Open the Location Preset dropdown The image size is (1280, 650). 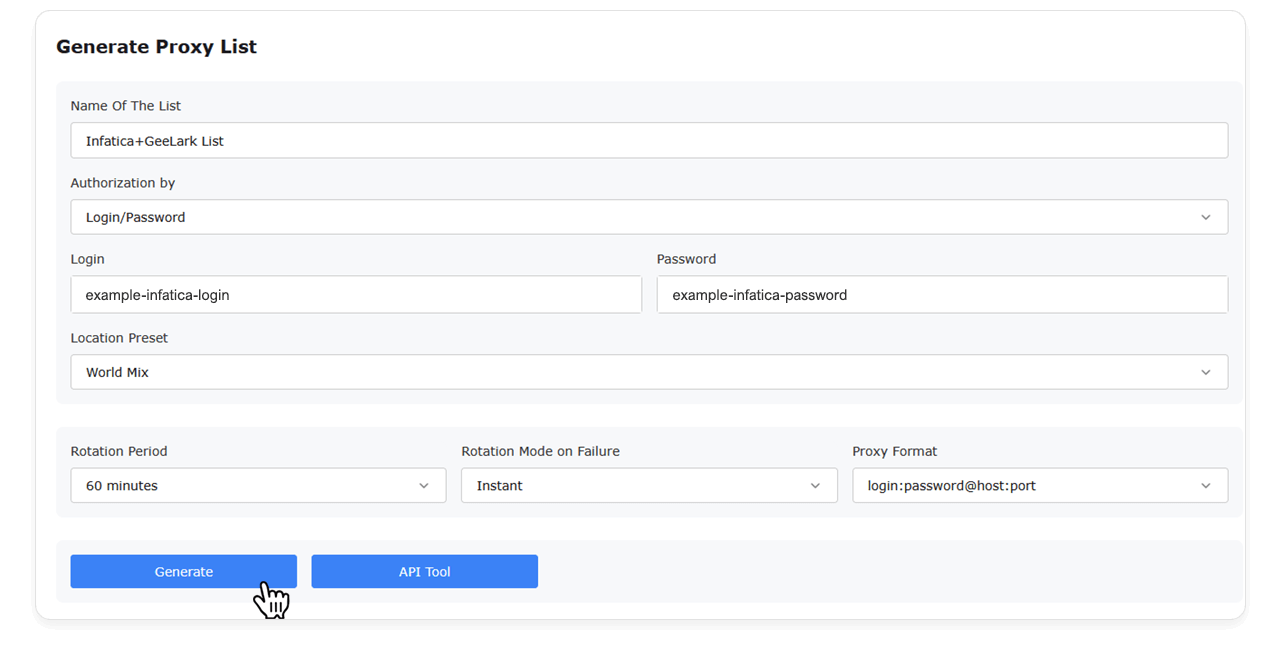pyautogui.click(x=648, y=371)
